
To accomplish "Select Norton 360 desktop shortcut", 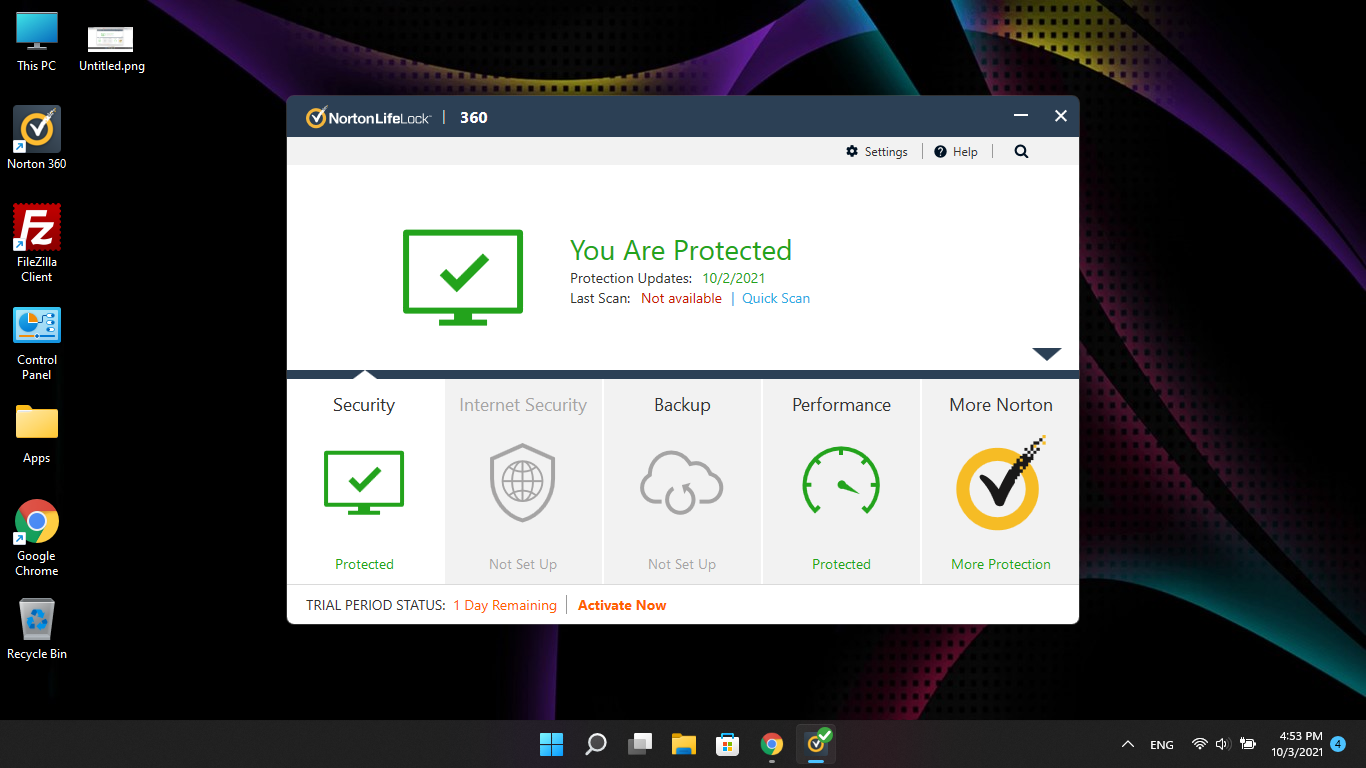I will click(x=37, y=138).
